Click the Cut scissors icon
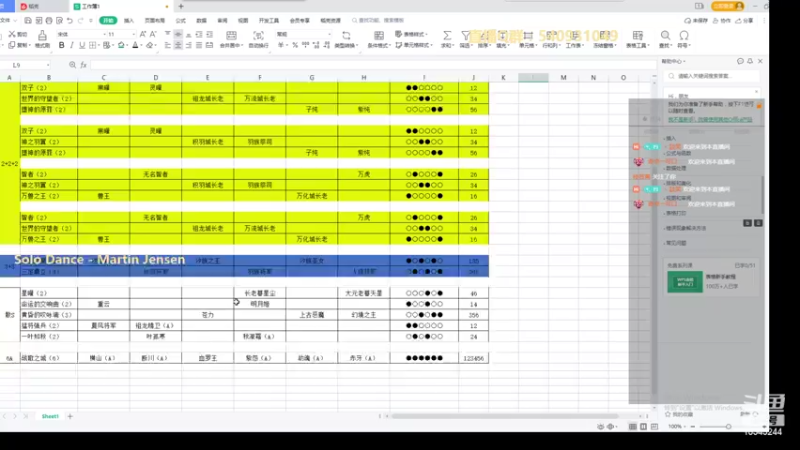The height and width of the screenshot is (450, 800). (12, 34)
